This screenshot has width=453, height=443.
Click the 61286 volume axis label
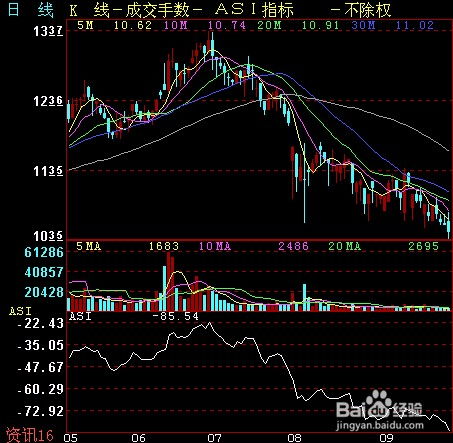tap(44, 252)
